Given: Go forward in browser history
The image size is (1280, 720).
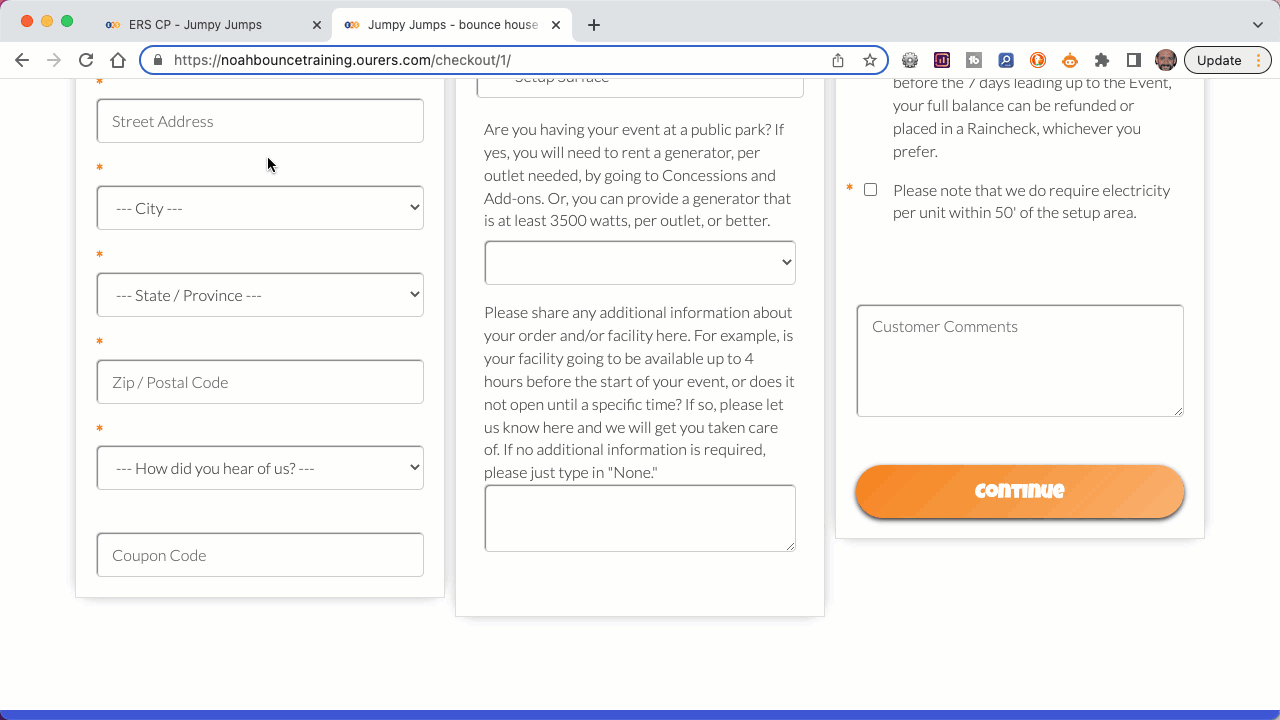Looking at the screenshot, I should [54, 60].
